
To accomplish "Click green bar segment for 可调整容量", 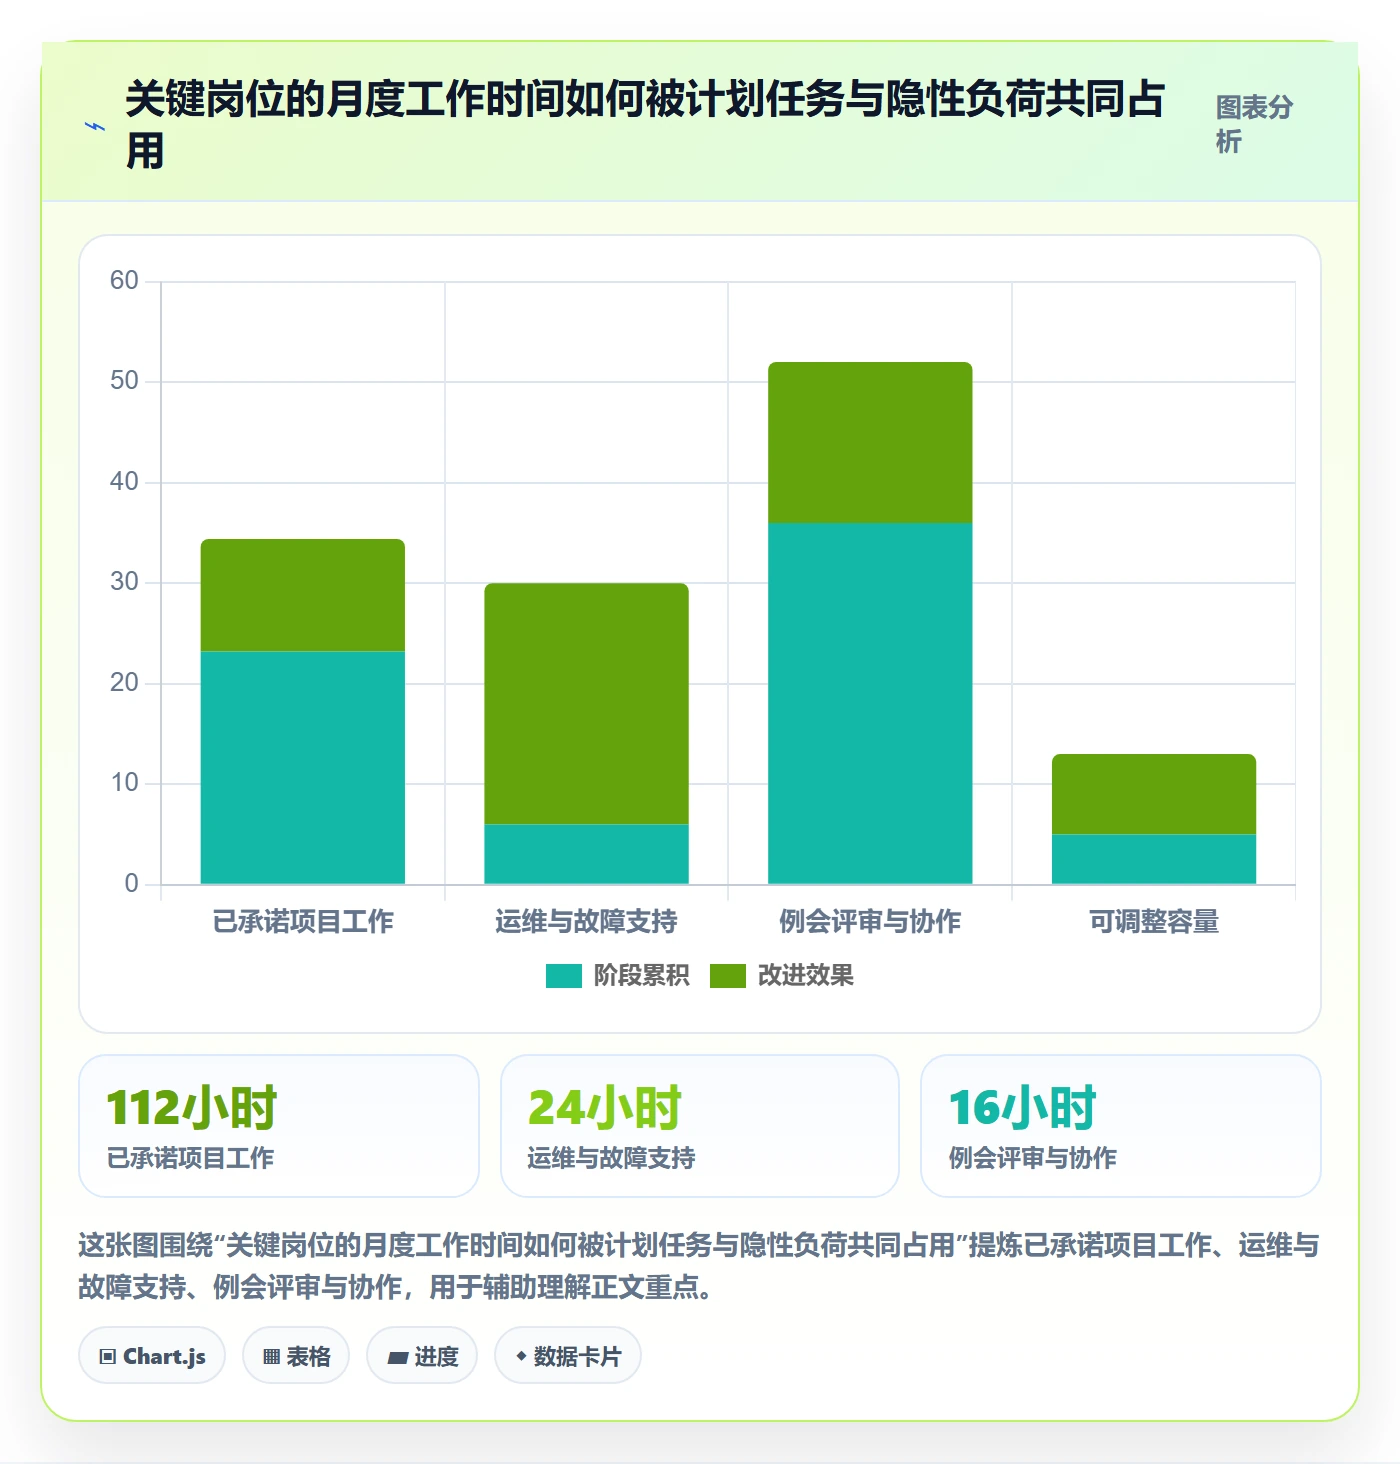I will pyautogui.click(x=1154, y=794).
